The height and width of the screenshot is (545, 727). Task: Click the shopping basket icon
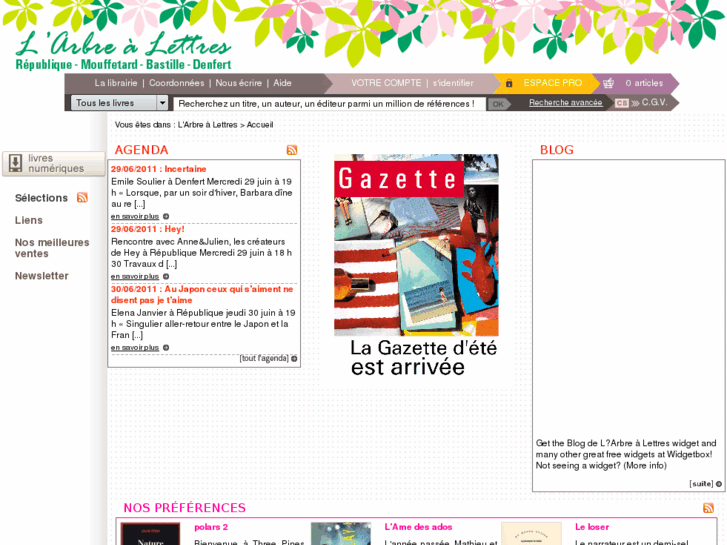(x=608, y=83)
